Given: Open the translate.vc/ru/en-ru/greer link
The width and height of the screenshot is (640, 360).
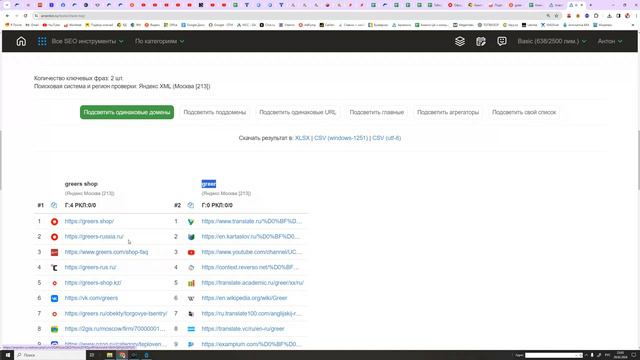Looking at the screenshot, I should [243, 329].
